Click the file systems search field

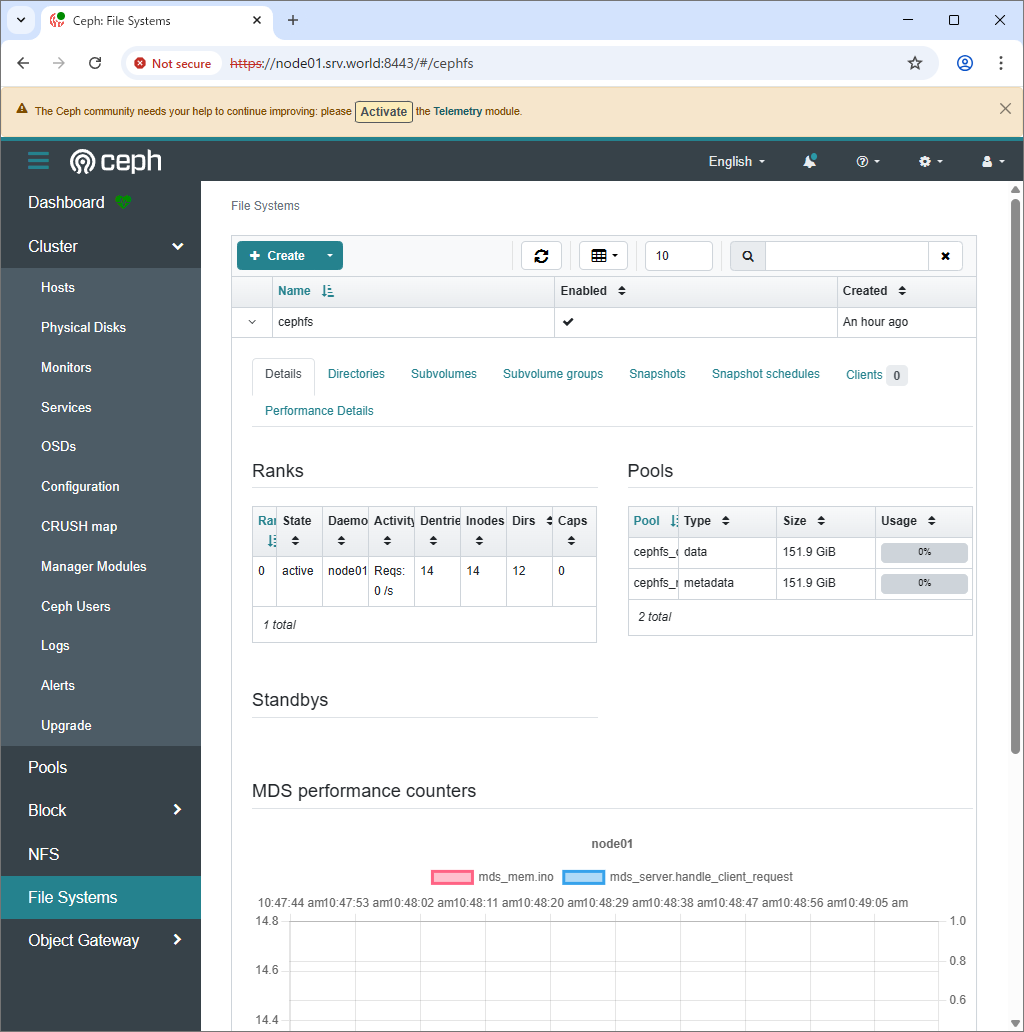[x=846, y=256]
